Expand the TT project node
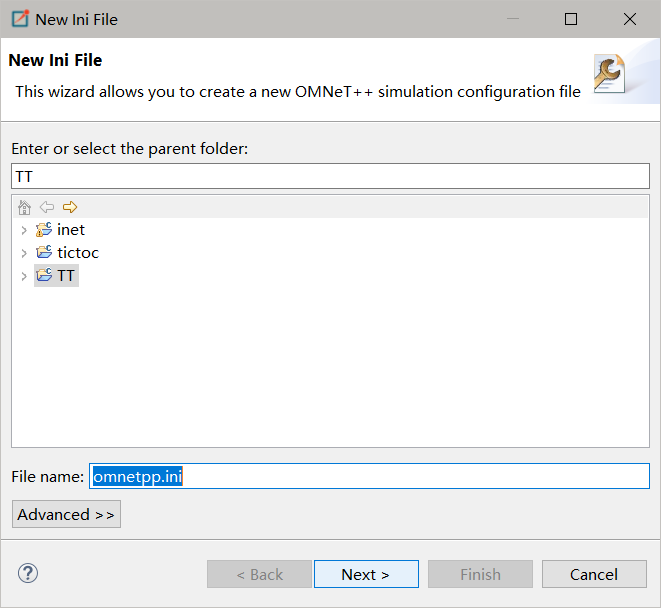 pyautogui.click(x=24, y=276)
